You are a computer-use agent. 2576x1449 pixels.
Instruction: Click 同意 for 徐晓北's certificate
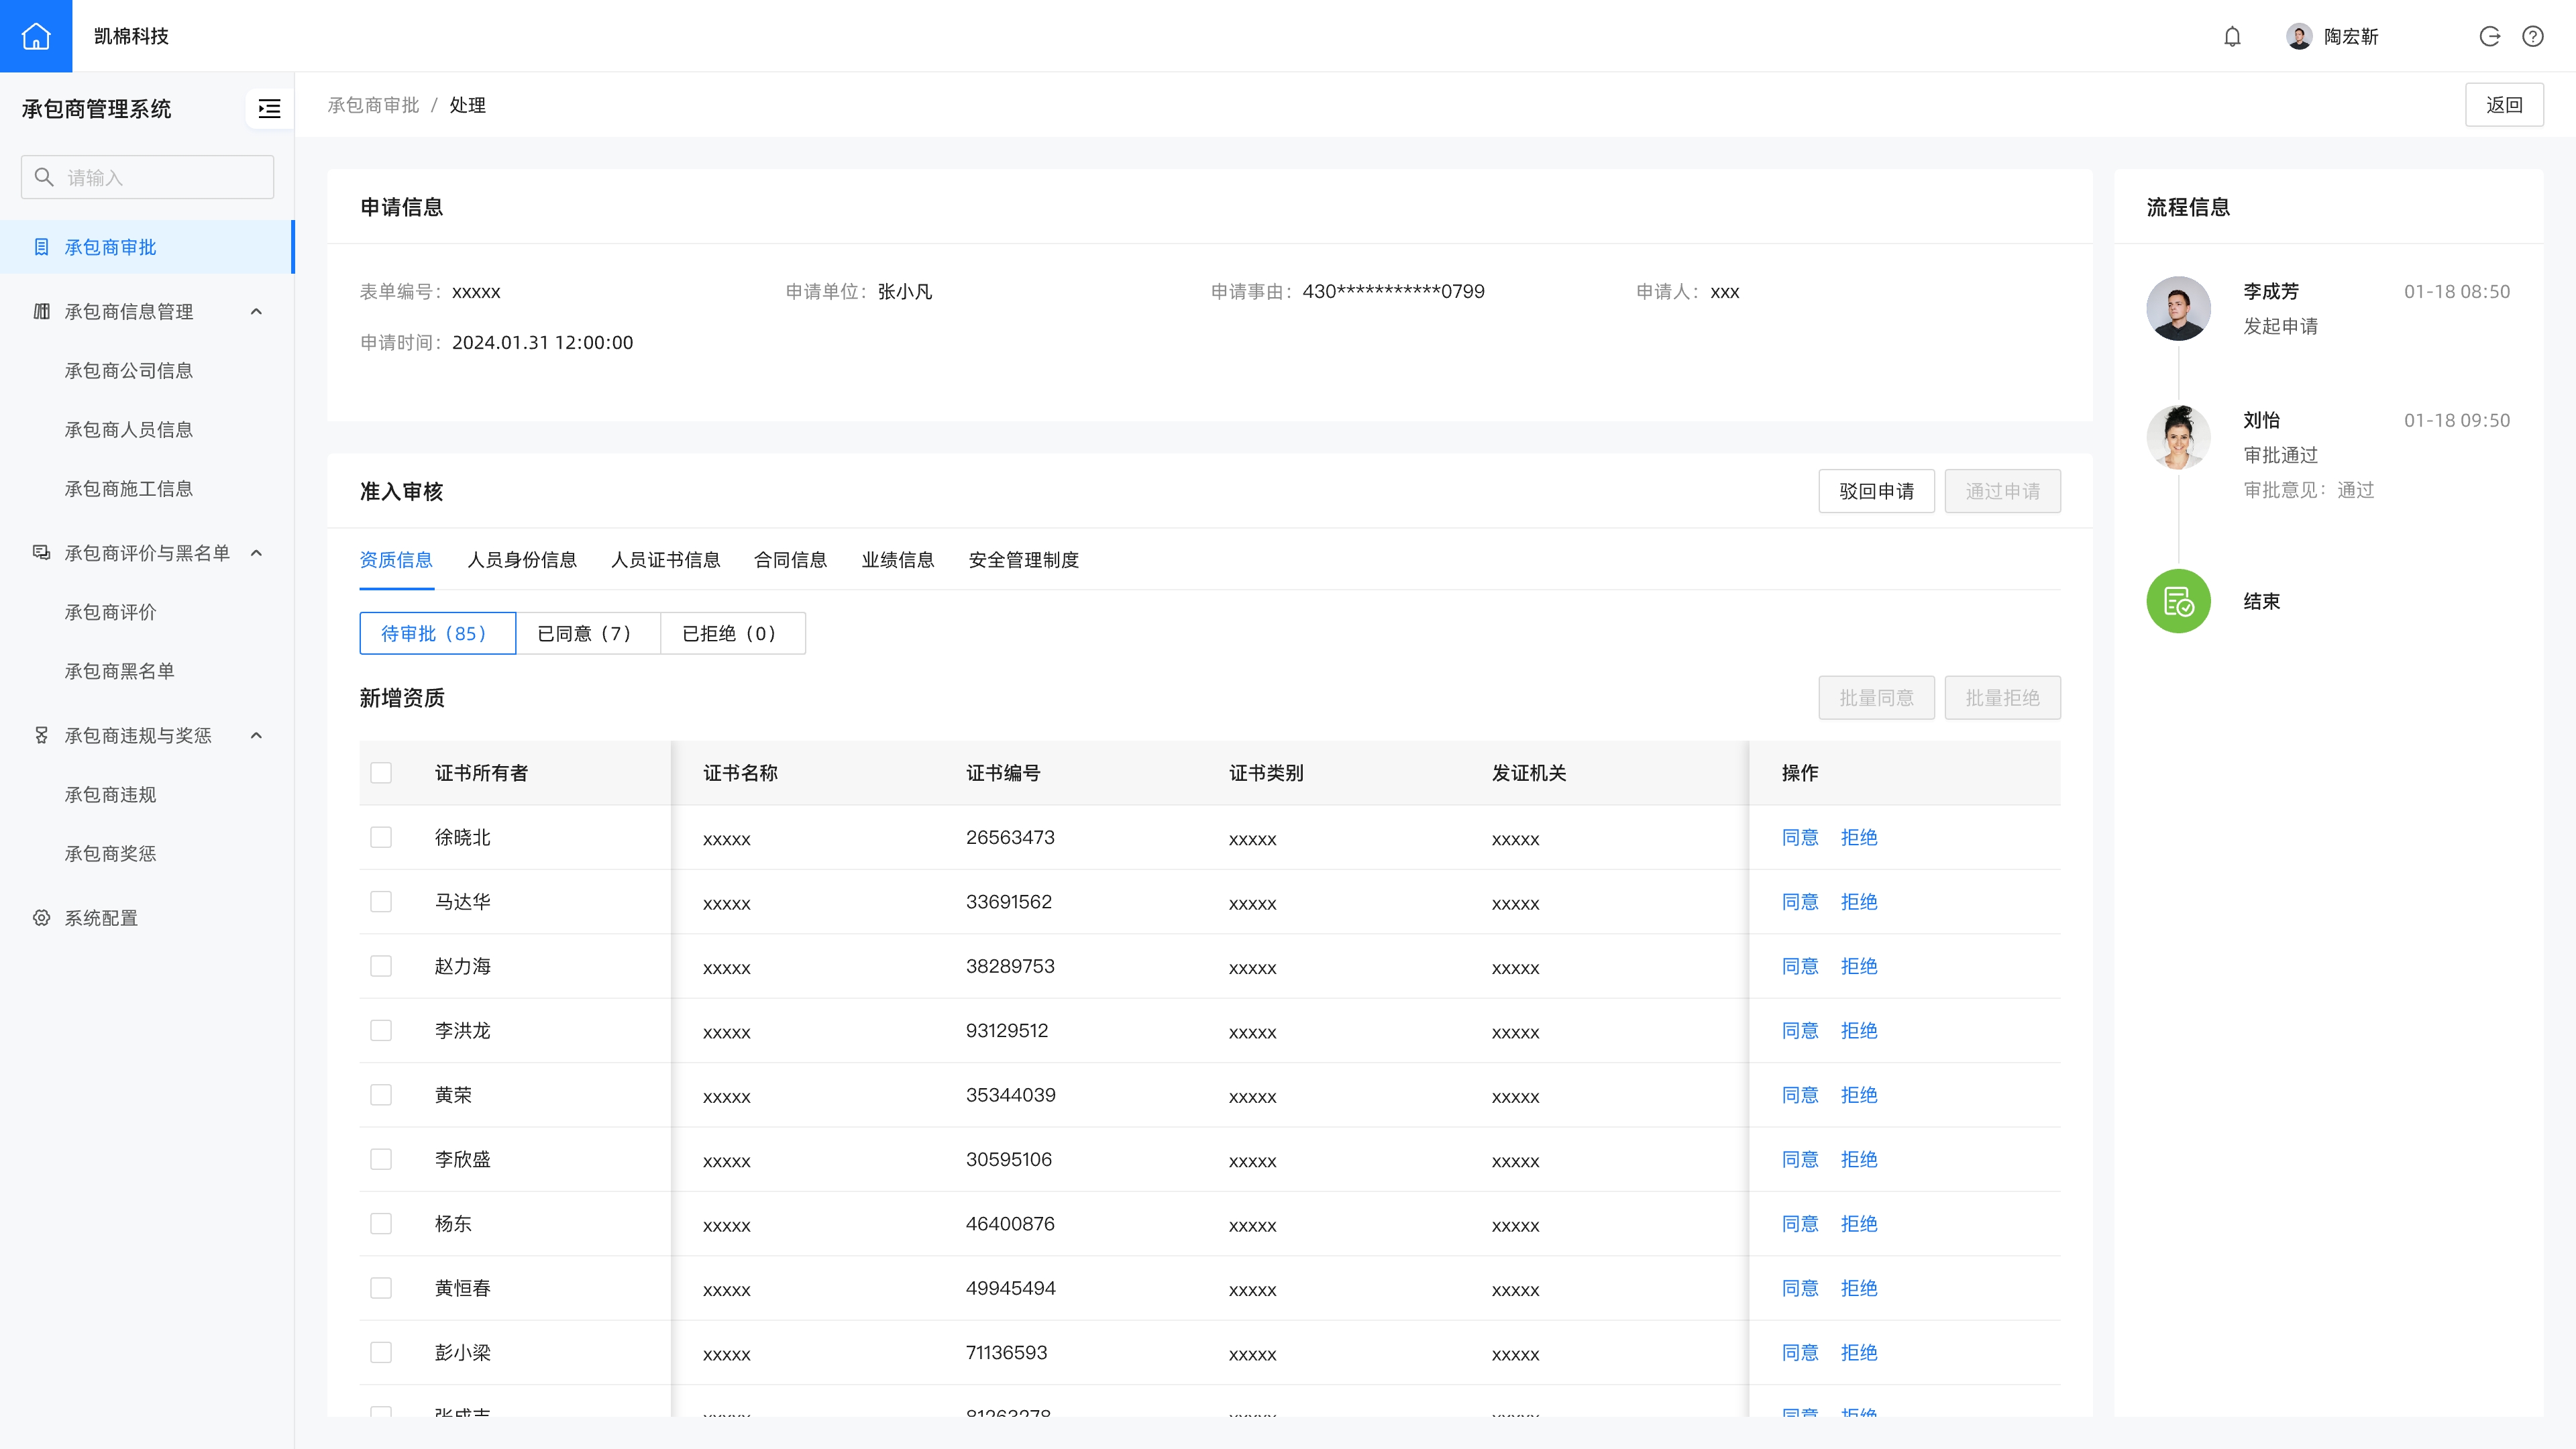pos(1800,838)
